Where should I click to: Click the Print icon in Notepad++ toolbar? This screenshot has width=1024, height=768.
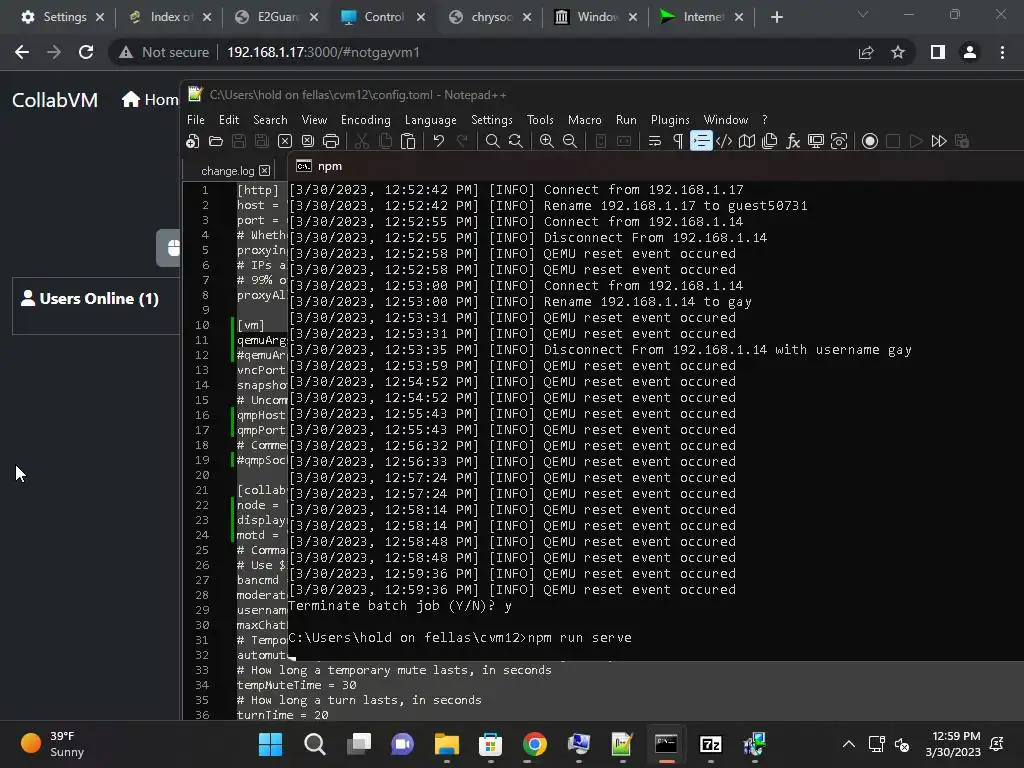point(331,141)
